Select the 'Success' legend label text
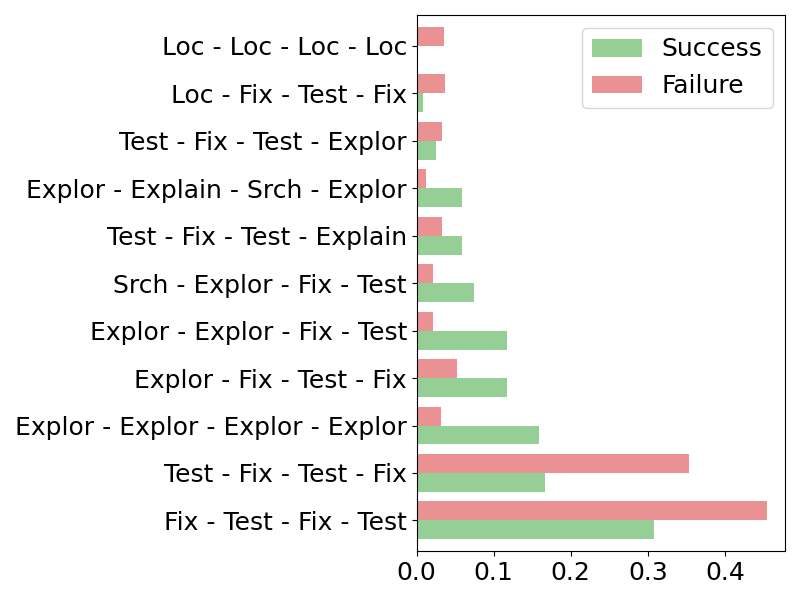Viewport: 800px width, 600px height. 711,48
